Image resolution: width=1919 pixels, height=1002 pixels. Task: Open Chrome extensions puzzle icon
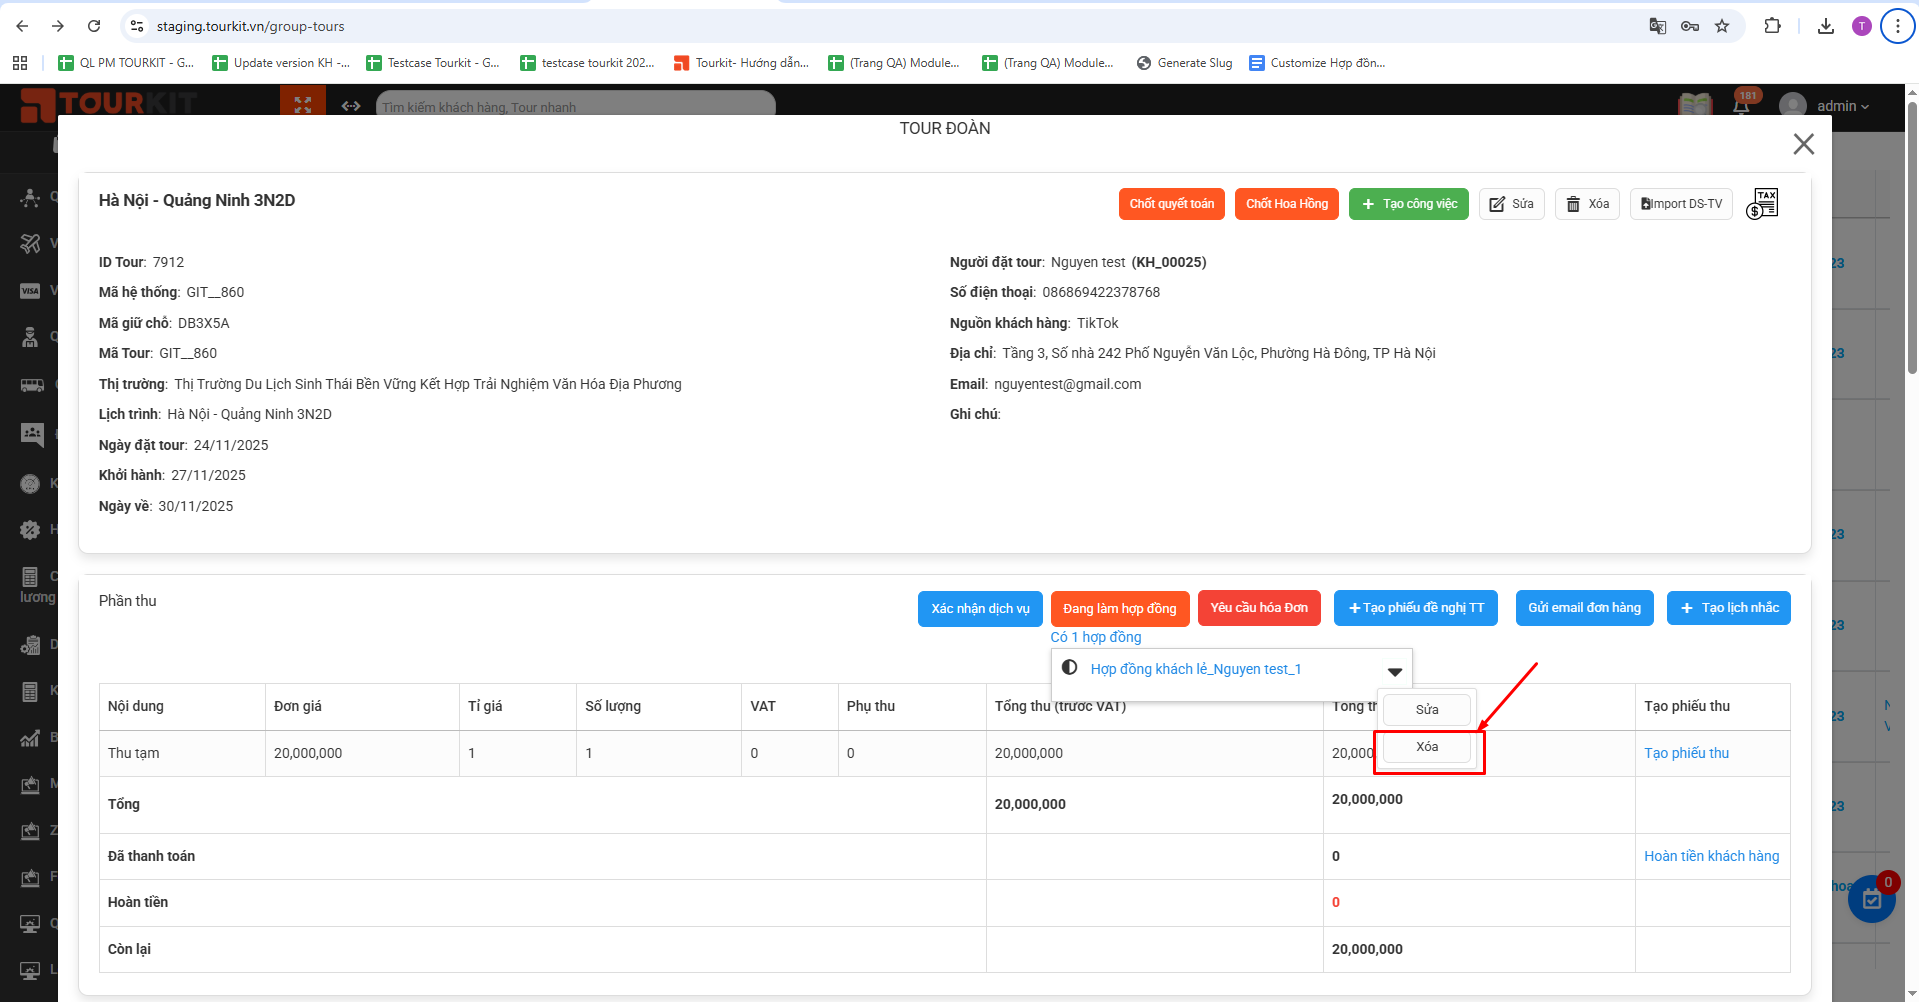pos(1772,26)
